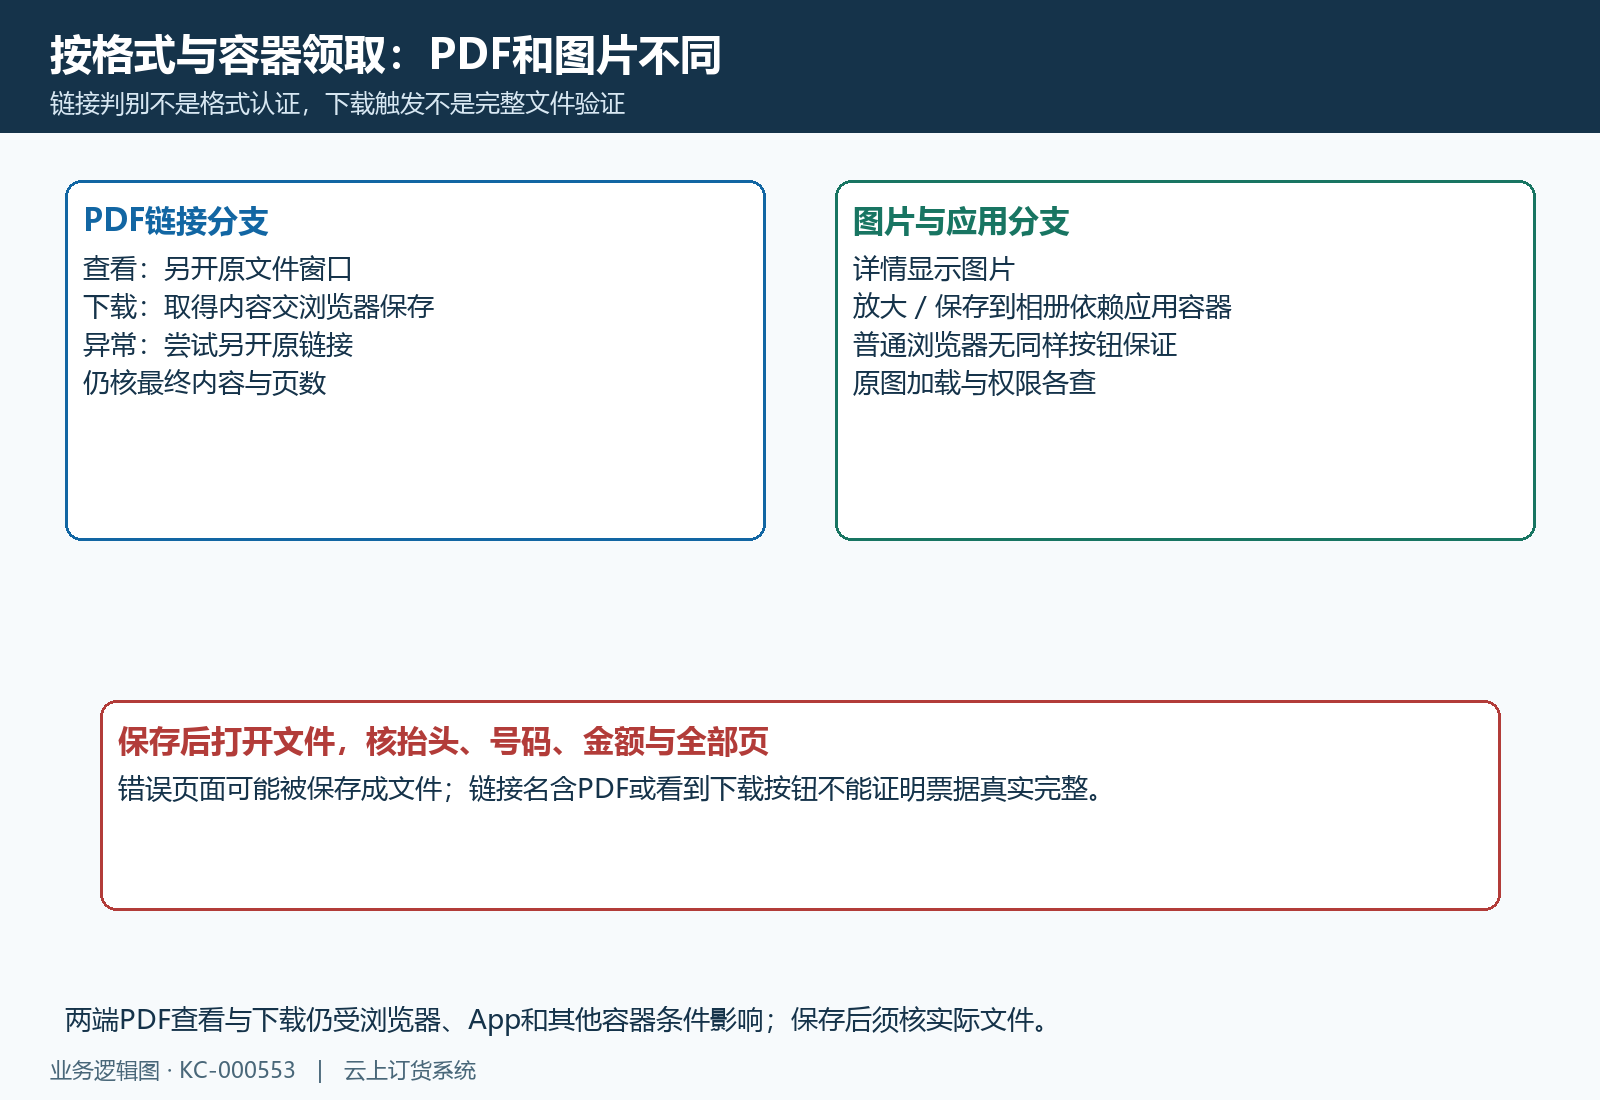
Task: Click the PDF链接分支 heading
Action: pos(176,221)
